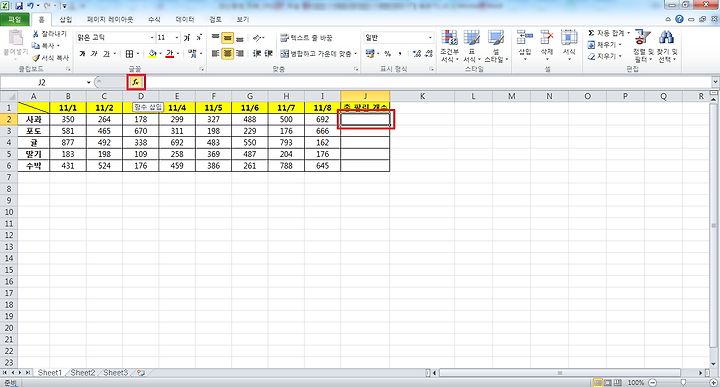Open number format dropdown (일반)
Image resolution: width=720 pixels, height=387 pixels.
(430, 38)
